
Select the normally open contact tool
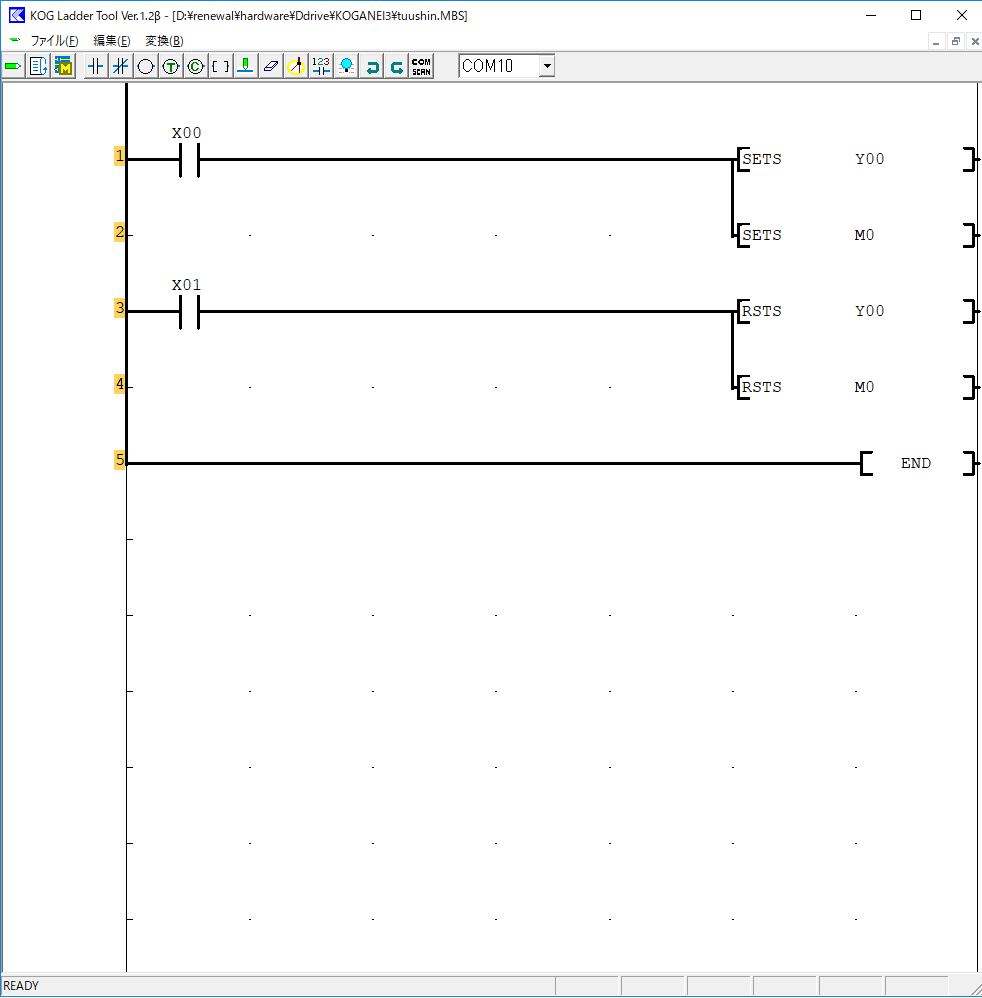pos(95,67)
